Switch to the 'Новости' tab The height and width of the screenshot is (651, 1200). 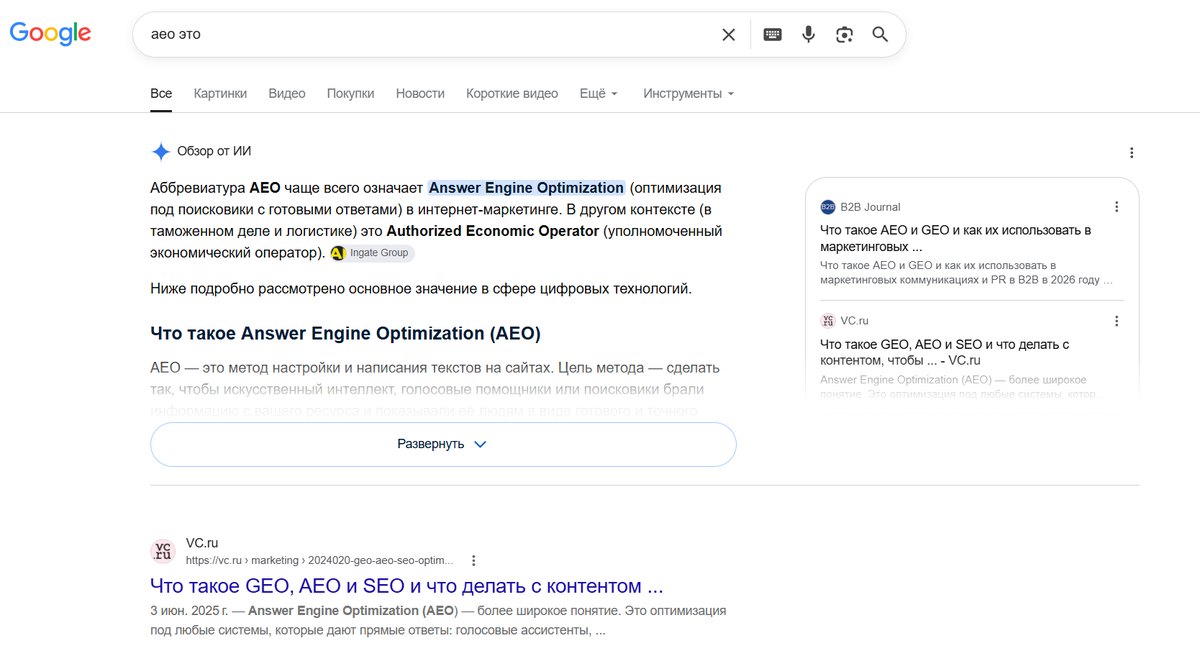[x=420, y=93]
